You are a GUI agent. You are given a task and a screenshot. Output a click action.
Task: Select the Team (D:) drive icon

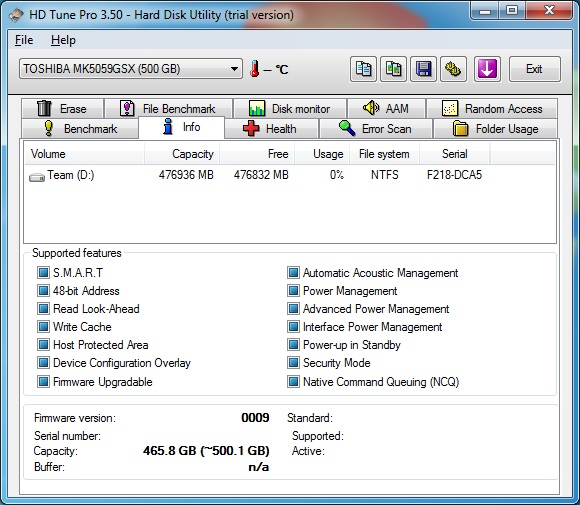tap(37, 177)
